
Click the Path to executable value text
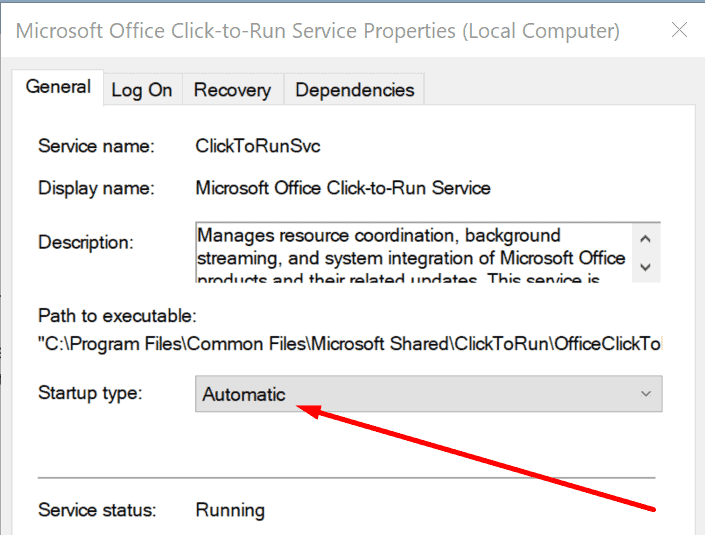[349, 344]
